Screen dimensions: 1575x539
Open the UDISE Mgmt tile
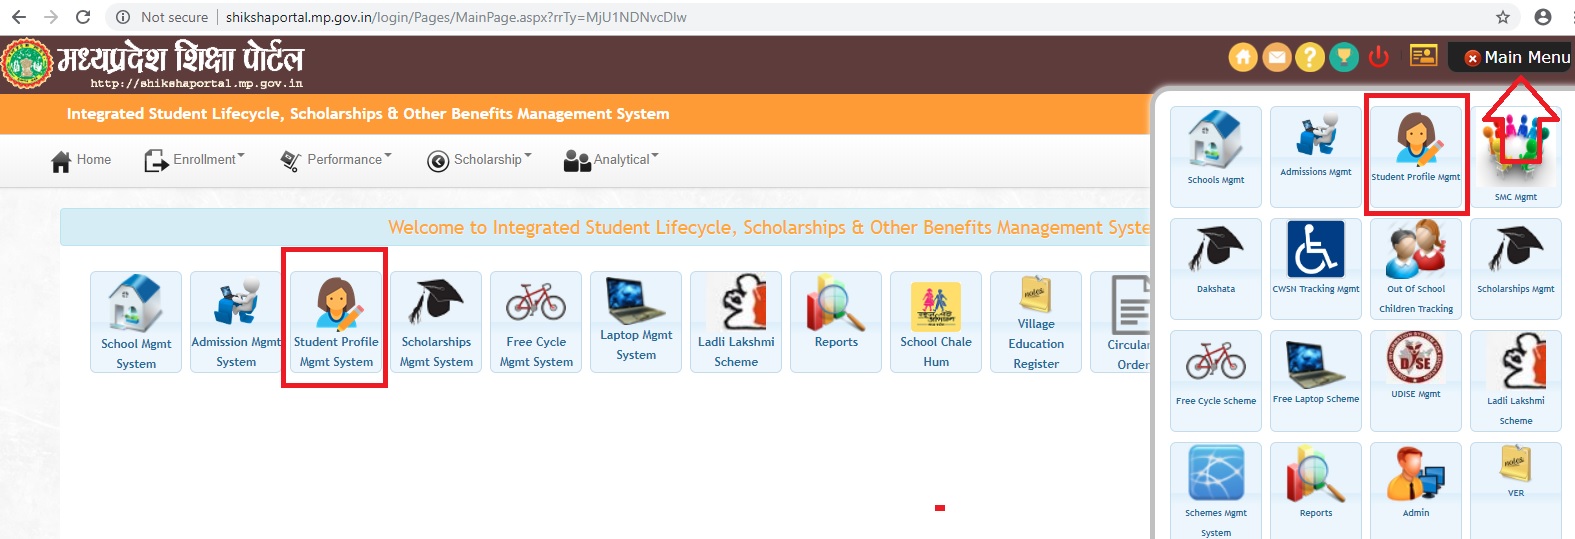point(1416,378)
